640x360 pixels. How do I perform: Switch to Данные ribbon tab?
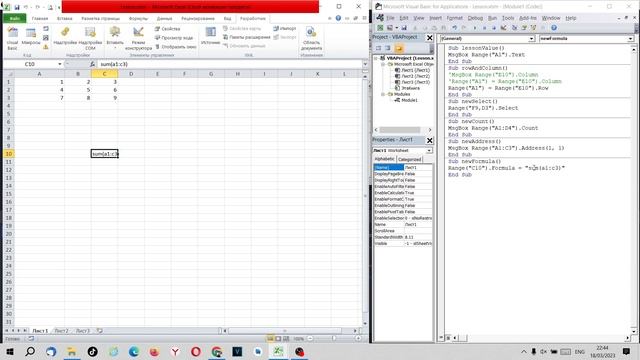tap(164, 18)
